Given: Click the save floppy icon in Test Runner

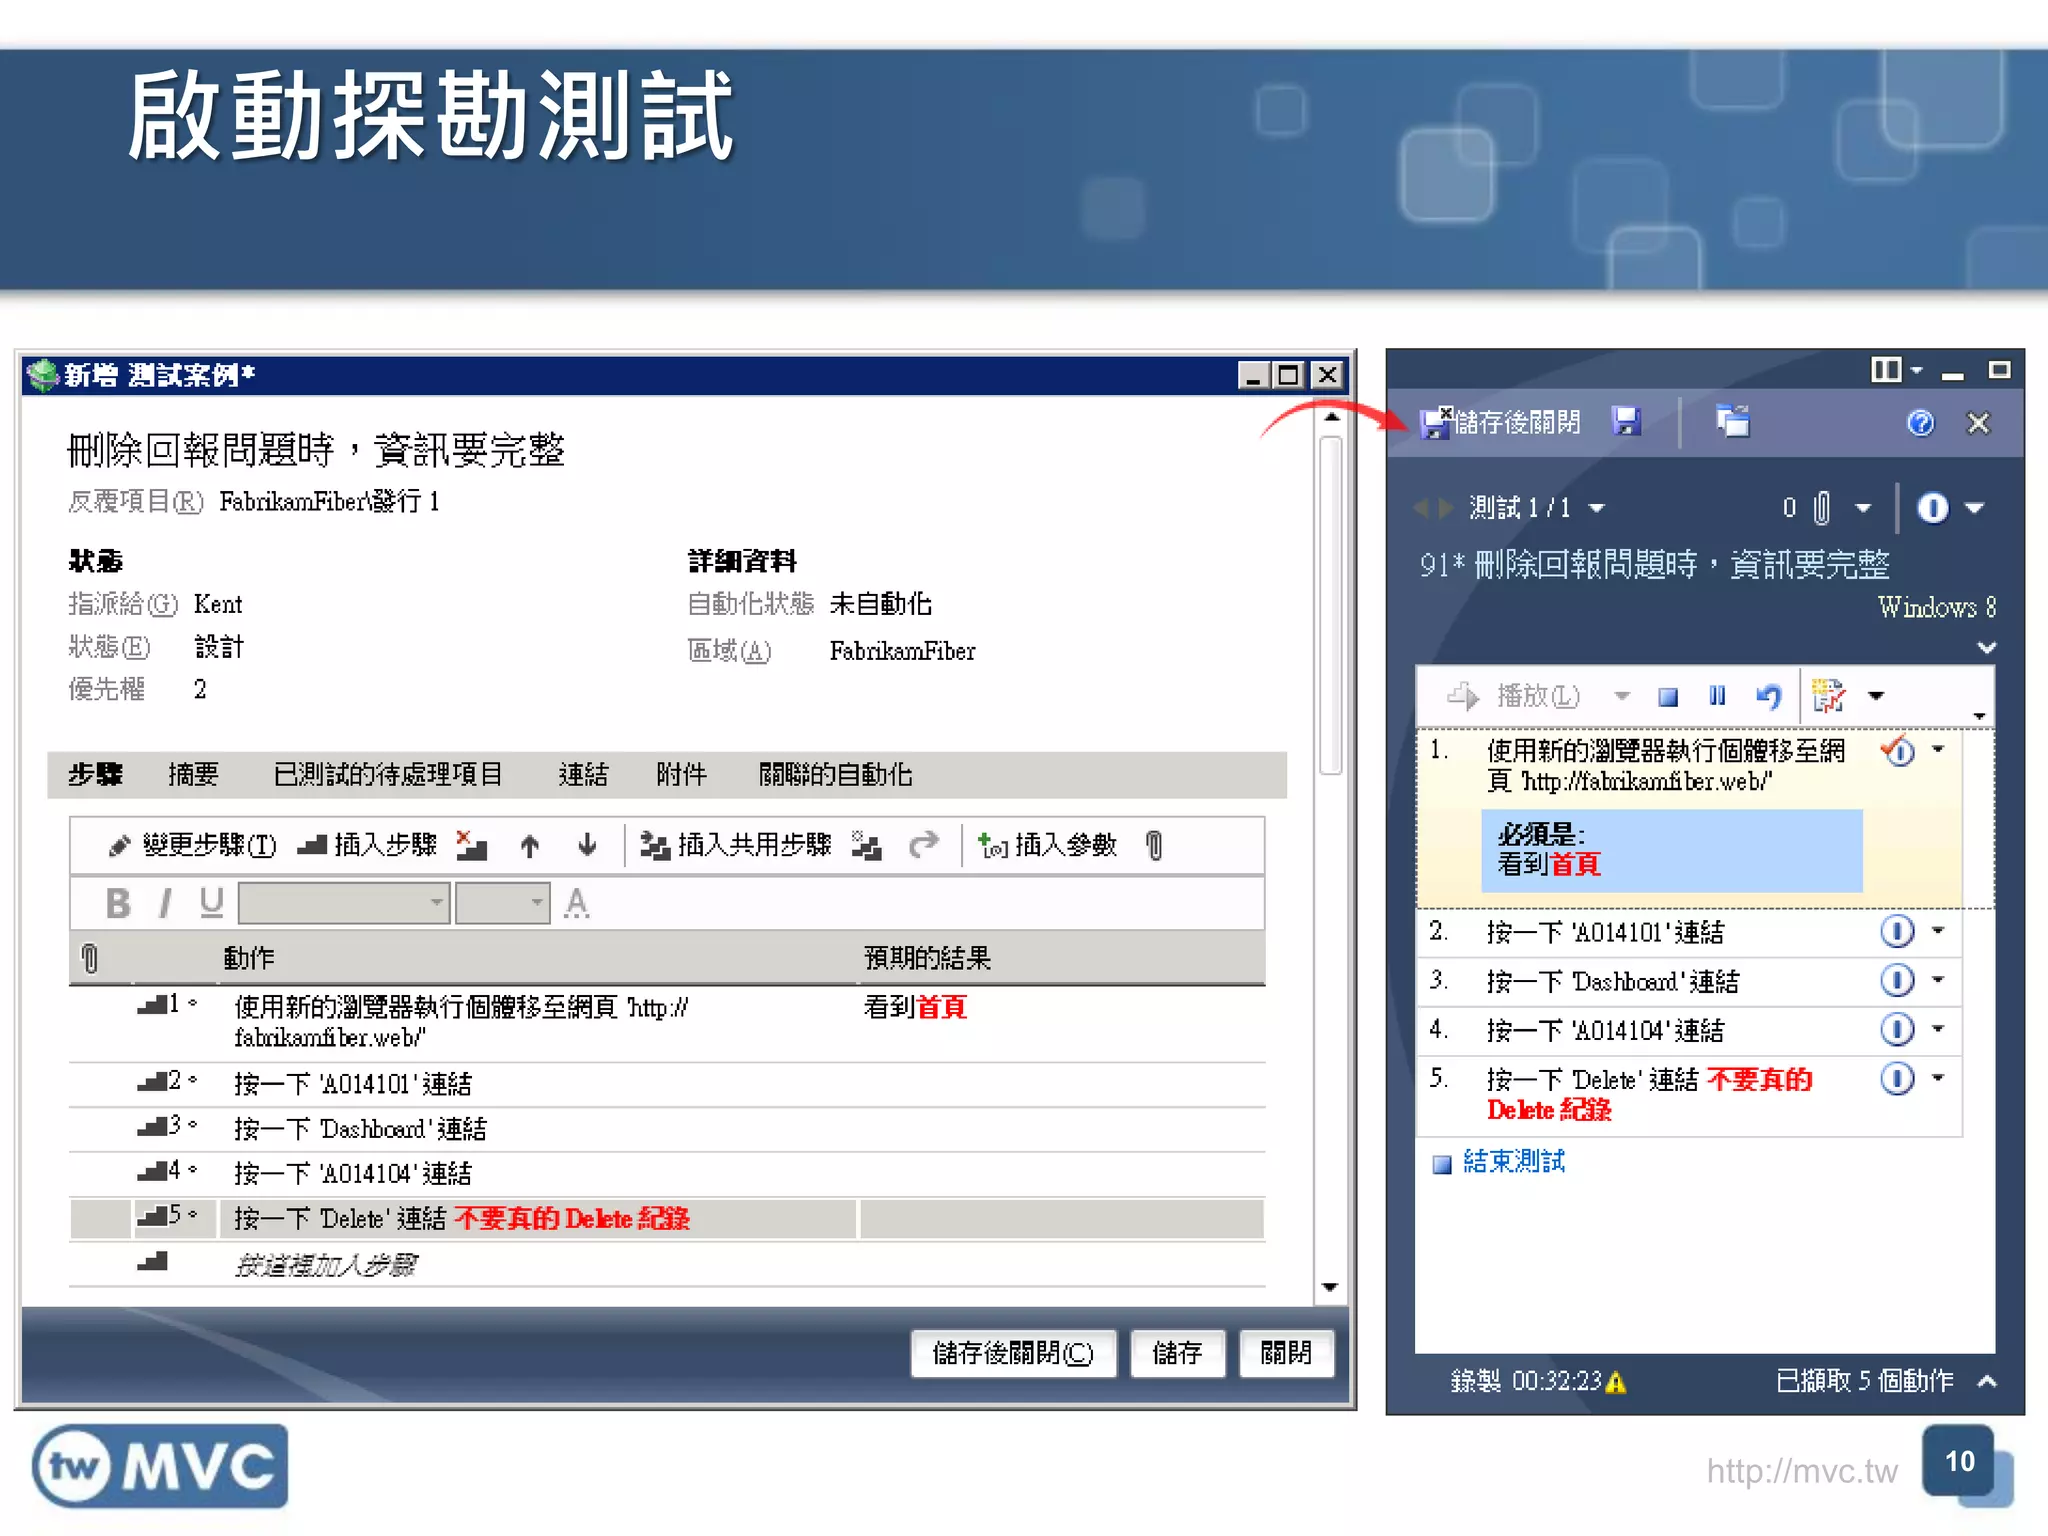Looking at the screenshot, I should pyautogui.click(x=1627, y=422).
